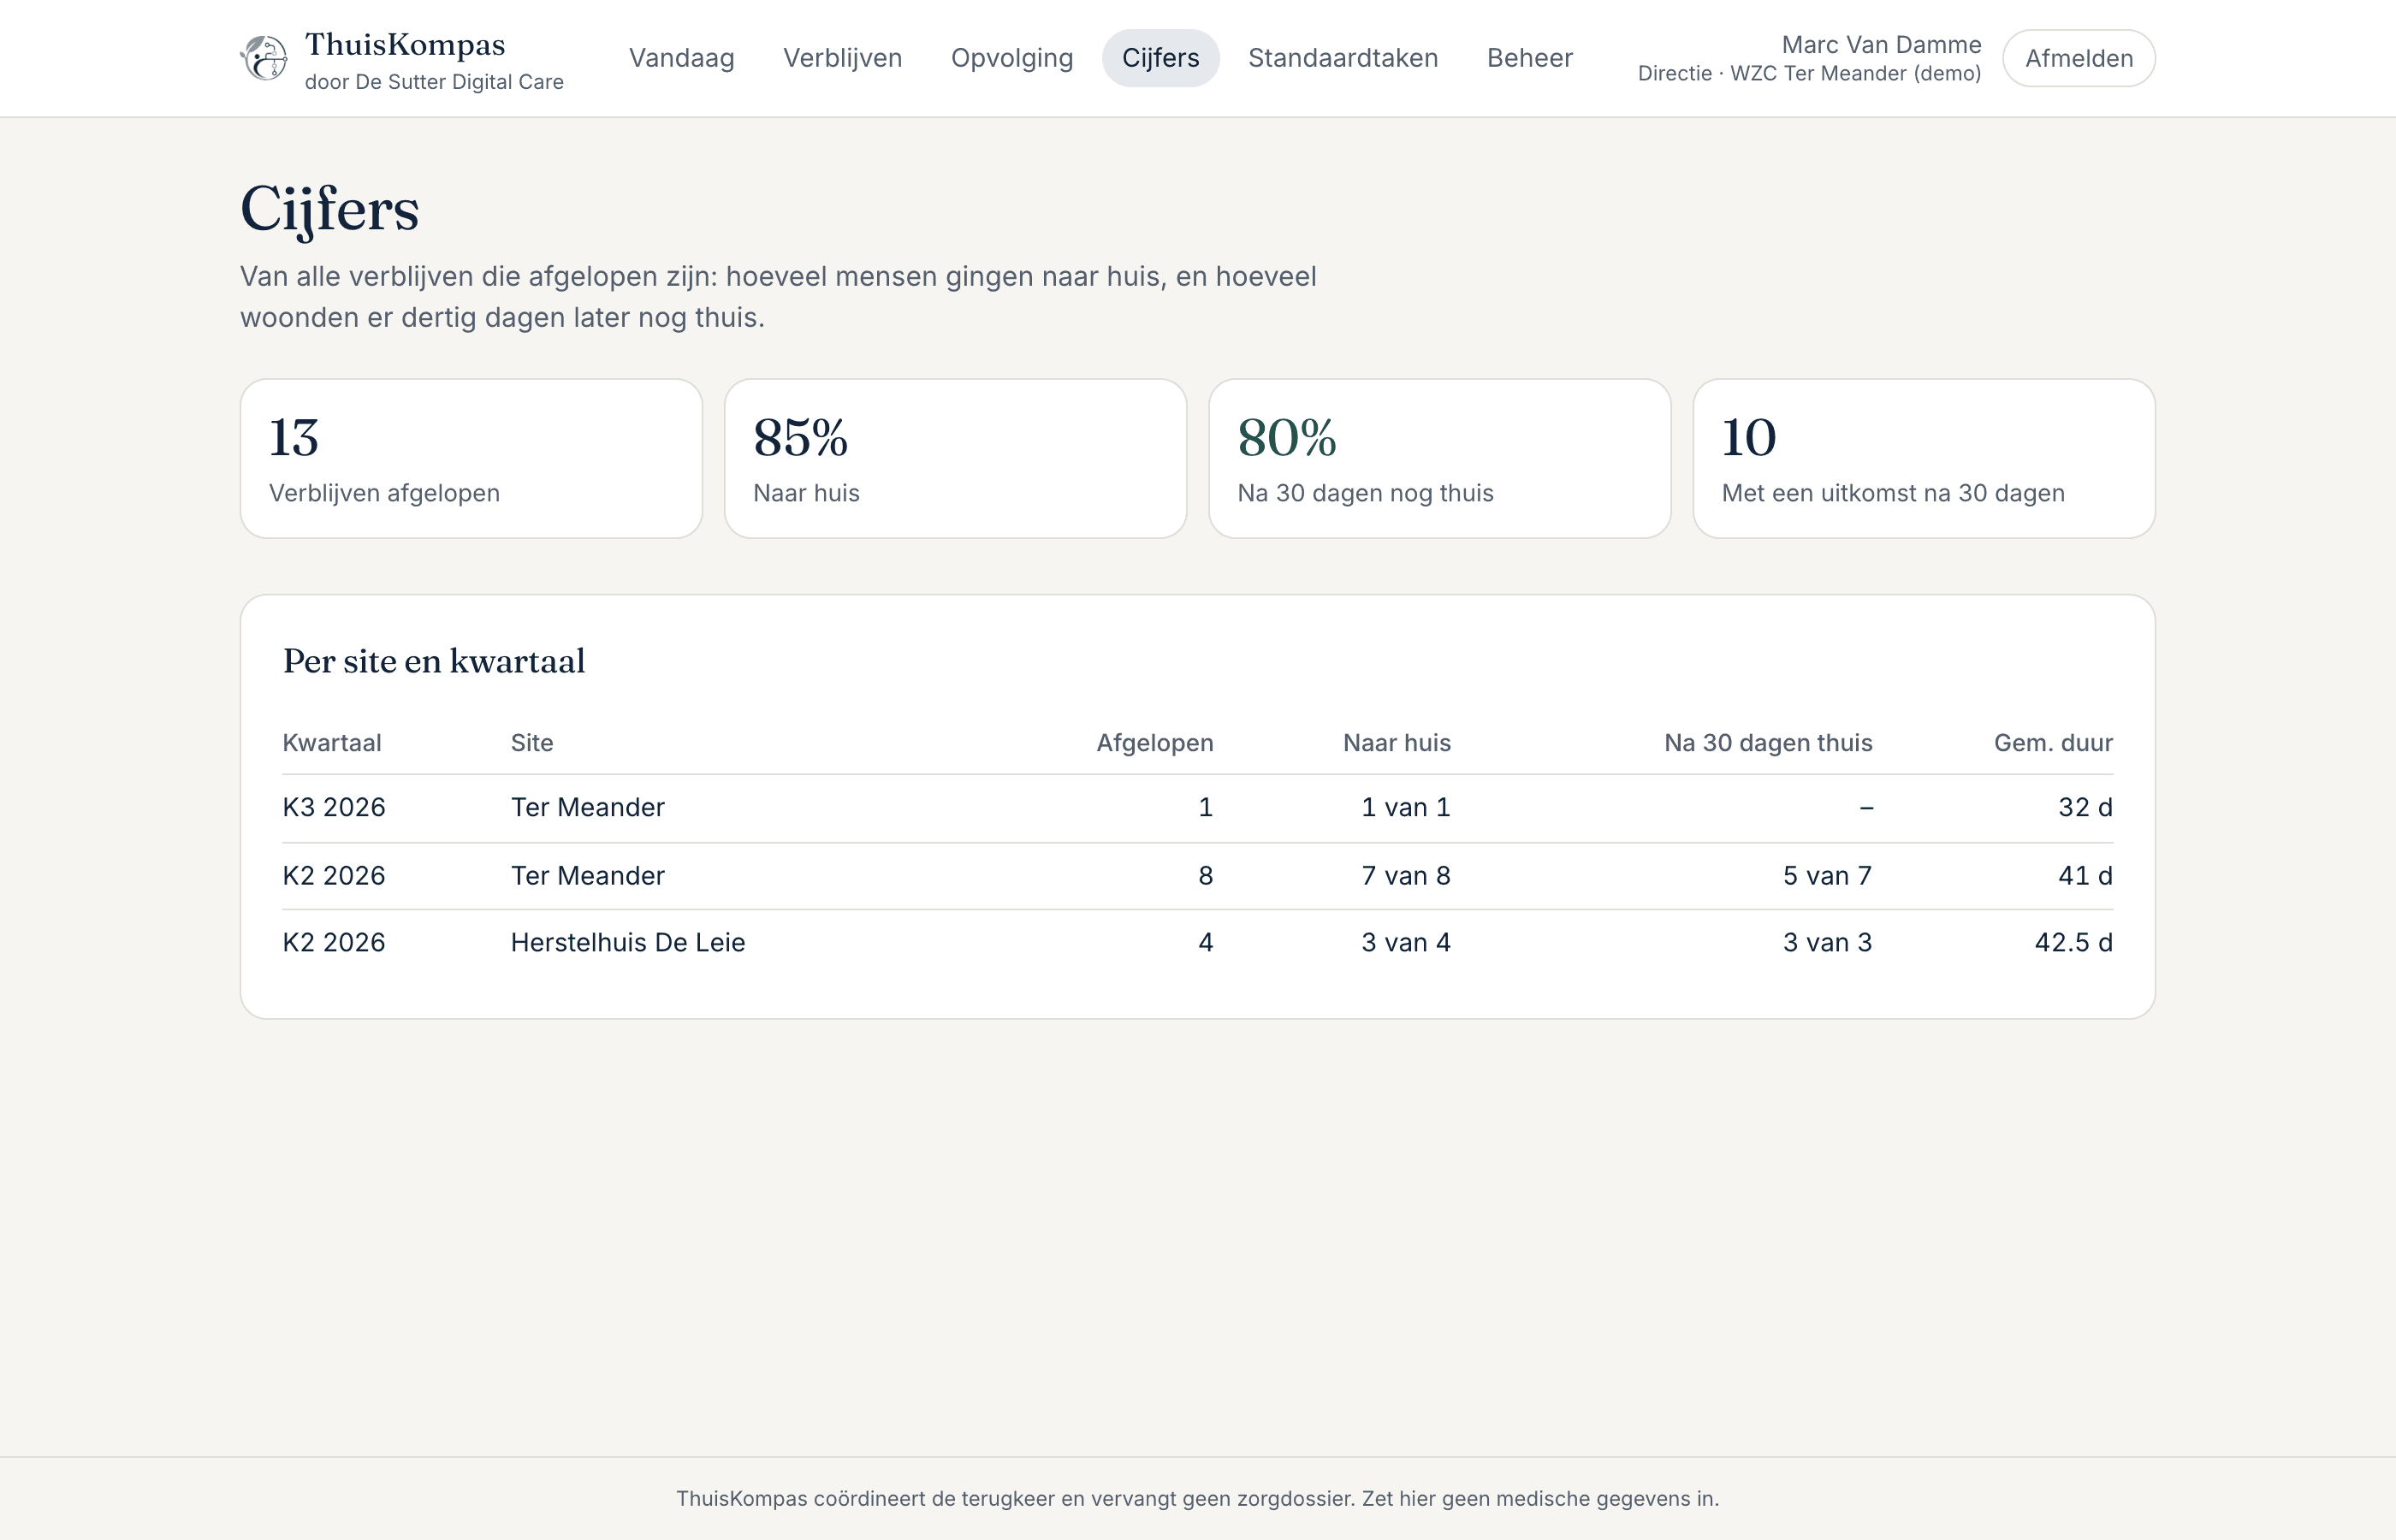Click the '3 van 4' cell

coord(1406,942)
